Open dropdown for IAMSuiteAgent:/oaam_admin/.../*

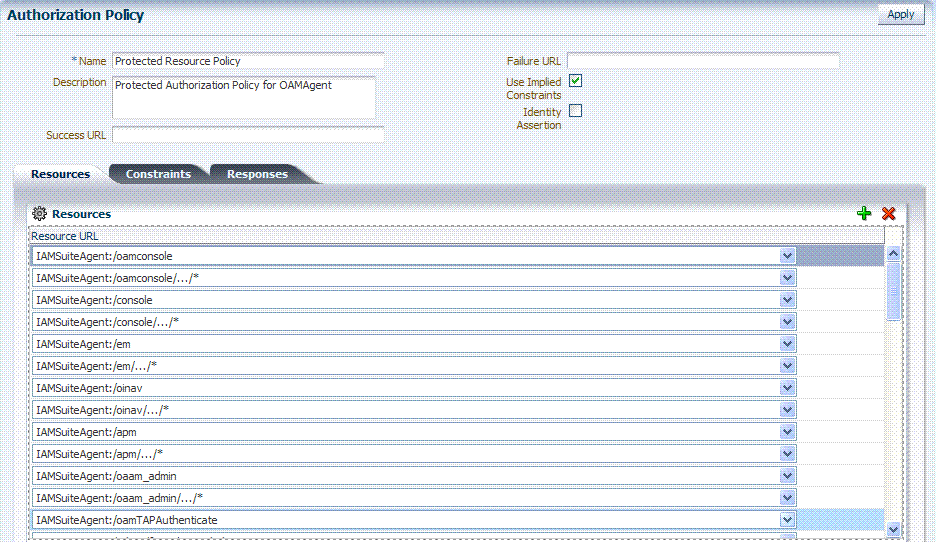(787, 498)
